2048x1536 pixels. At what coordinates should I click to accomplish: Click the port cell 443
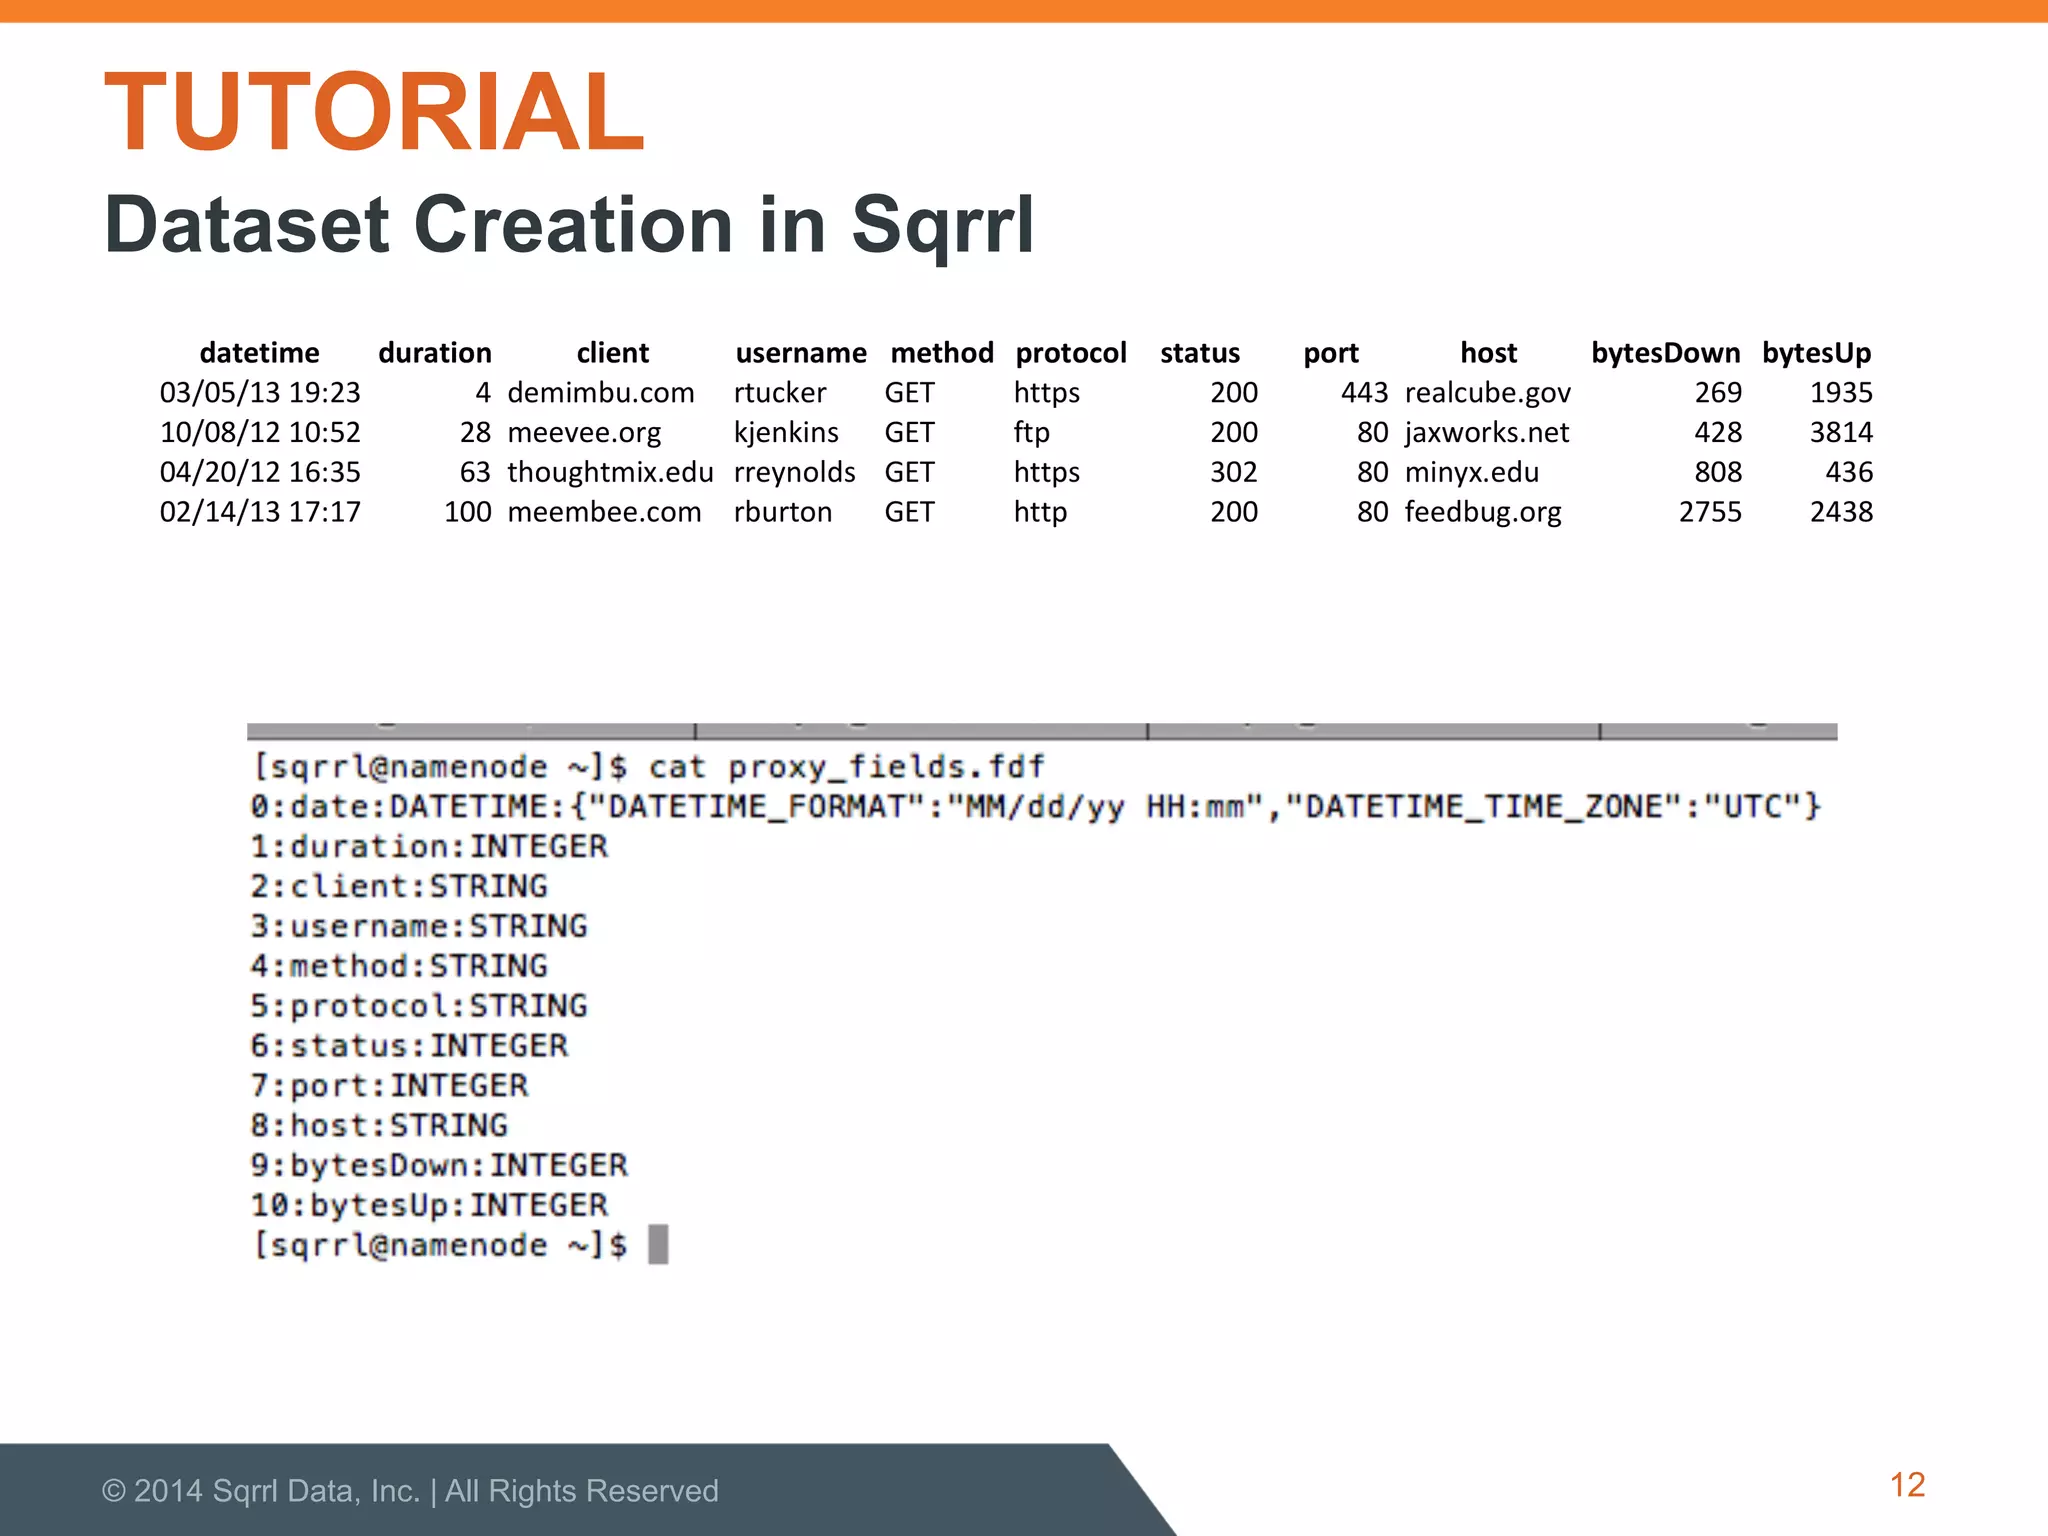(x=1364, y=393)
